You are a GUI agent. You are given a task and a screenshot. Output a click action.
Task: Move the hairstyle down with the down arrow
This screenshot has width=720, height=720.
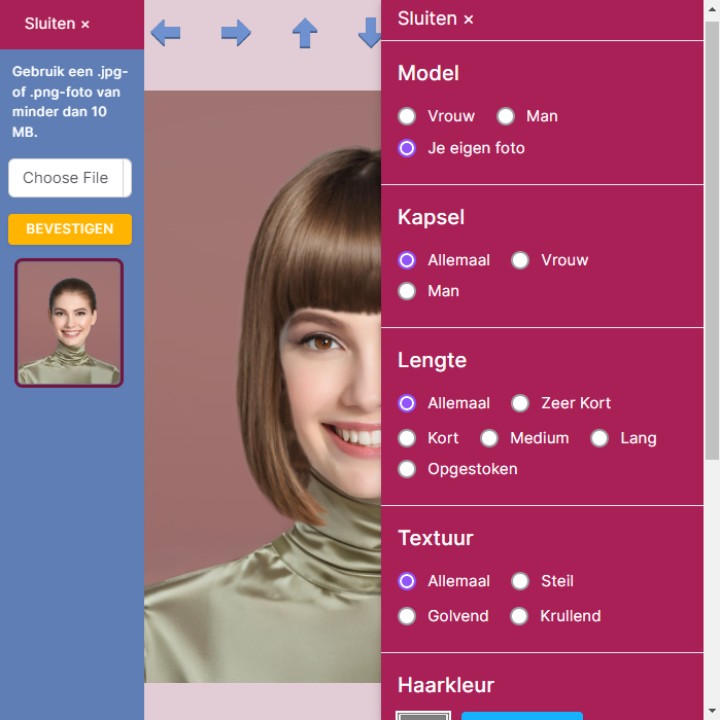370,33
